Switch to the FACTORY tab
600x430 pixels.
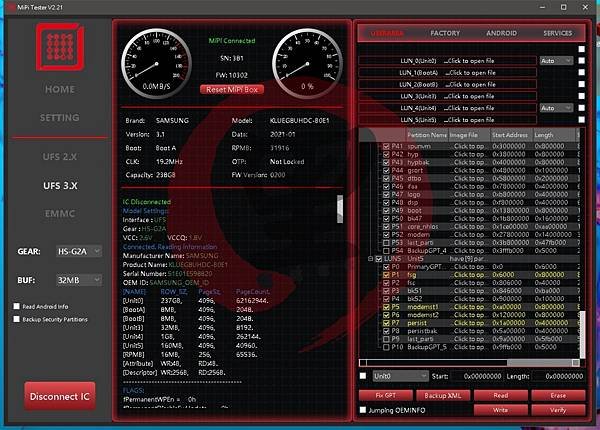(445, 33)
